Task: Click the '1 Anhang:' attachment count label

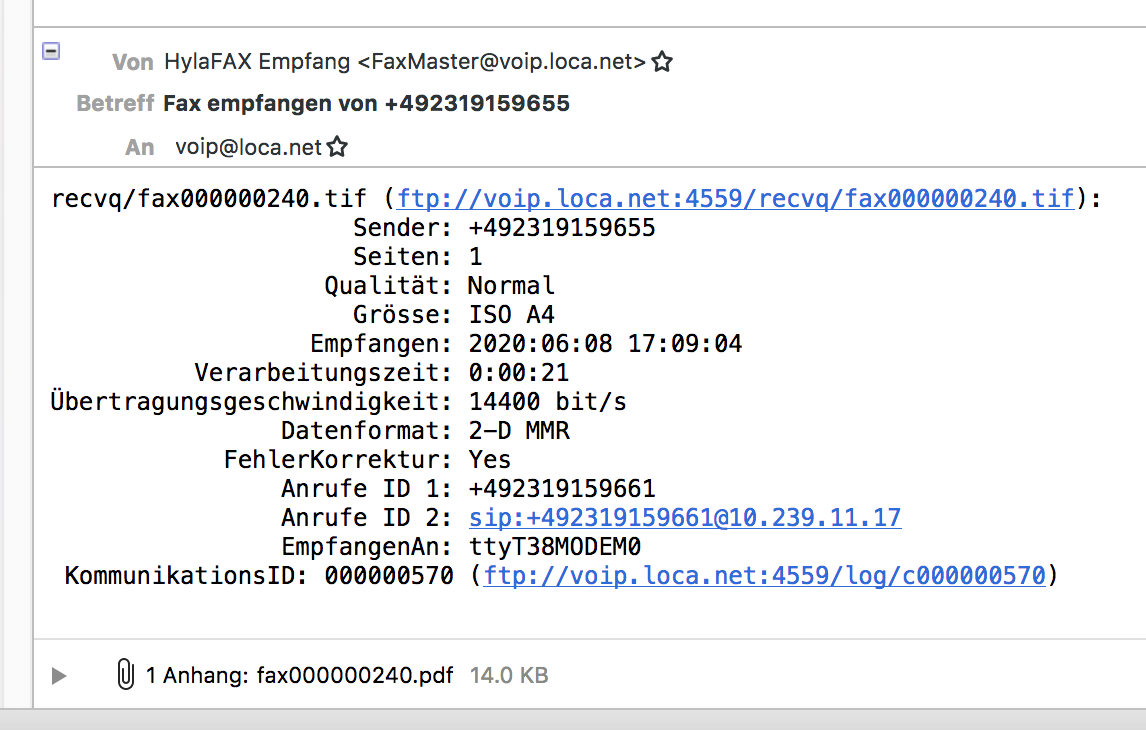Action: click(197, 675)
